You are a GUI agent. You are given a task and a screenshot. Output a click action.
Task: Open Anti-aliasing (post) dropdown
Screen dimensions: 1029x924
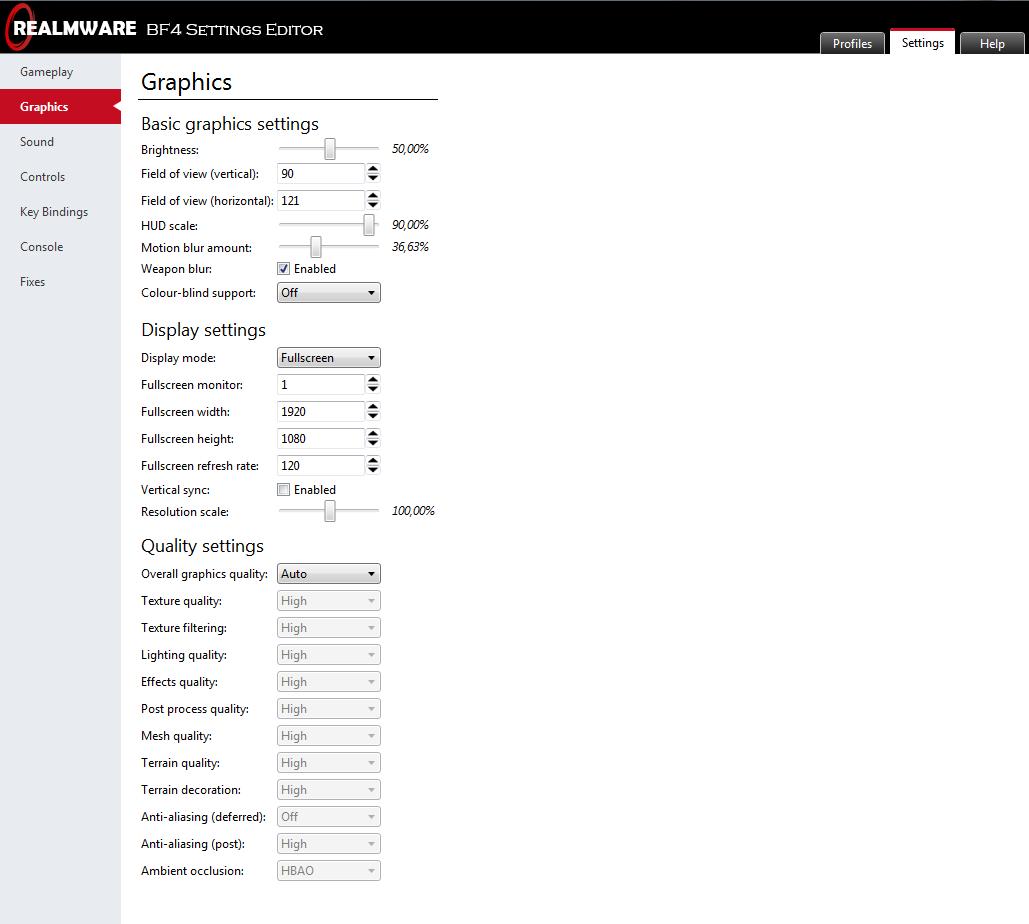click(328, 843)
